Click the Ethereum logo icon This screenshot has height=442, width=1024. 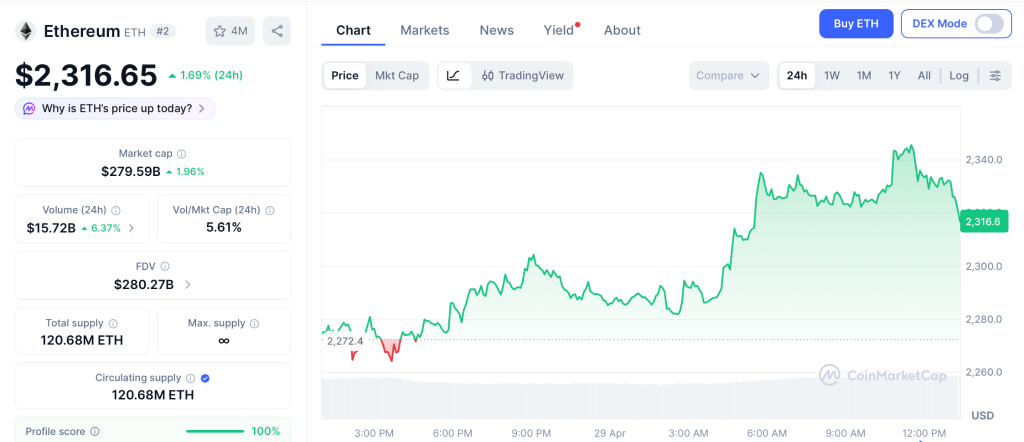[25, 31]
